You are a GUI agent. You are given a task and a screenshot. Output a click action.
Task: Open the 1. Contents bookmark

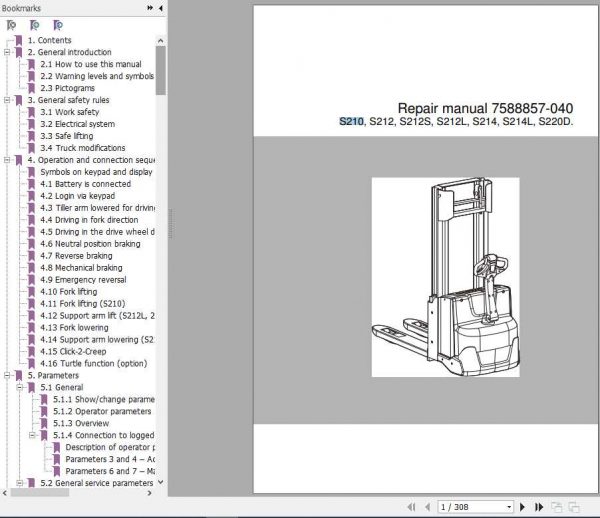click(49, 40)
